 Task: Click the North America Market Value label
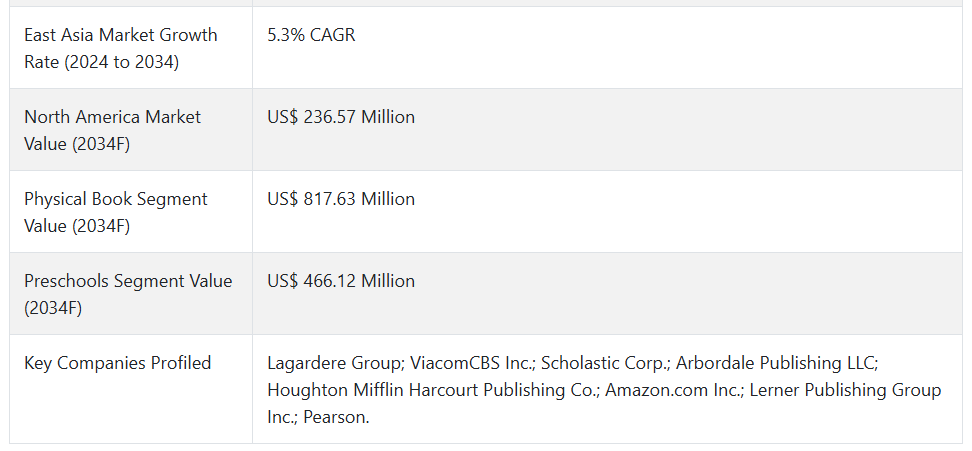(112, 130)
